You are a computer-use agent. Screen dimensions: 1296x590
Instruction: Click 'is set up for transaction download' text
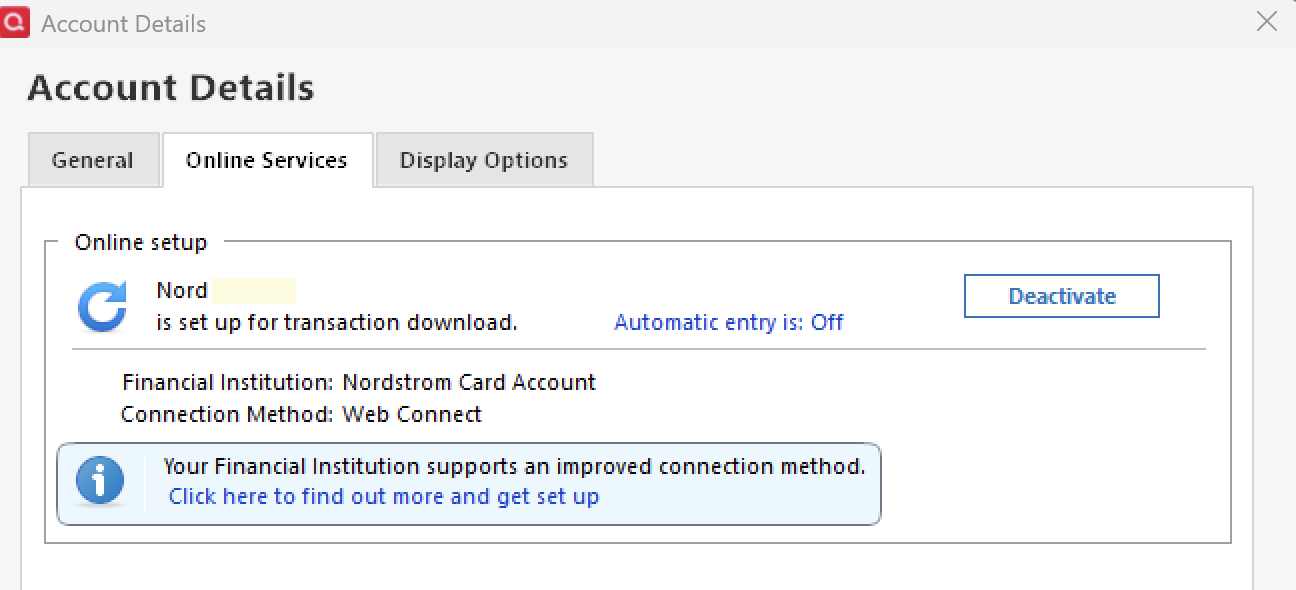[x=337, y=322]
